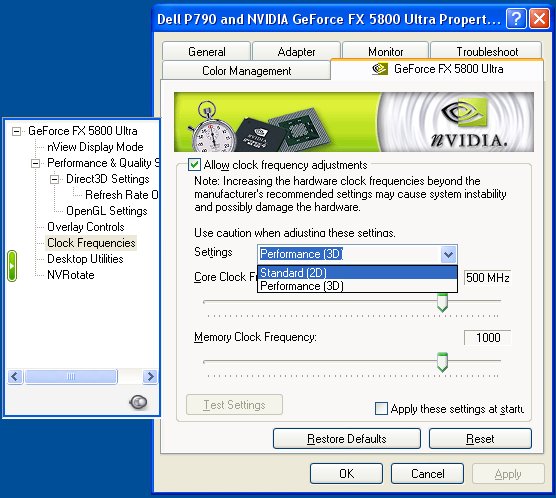The width and height of the screenshot is (556, 498).
Task: Click the Restore Defaults button
Action: click(x=347, y=439)
